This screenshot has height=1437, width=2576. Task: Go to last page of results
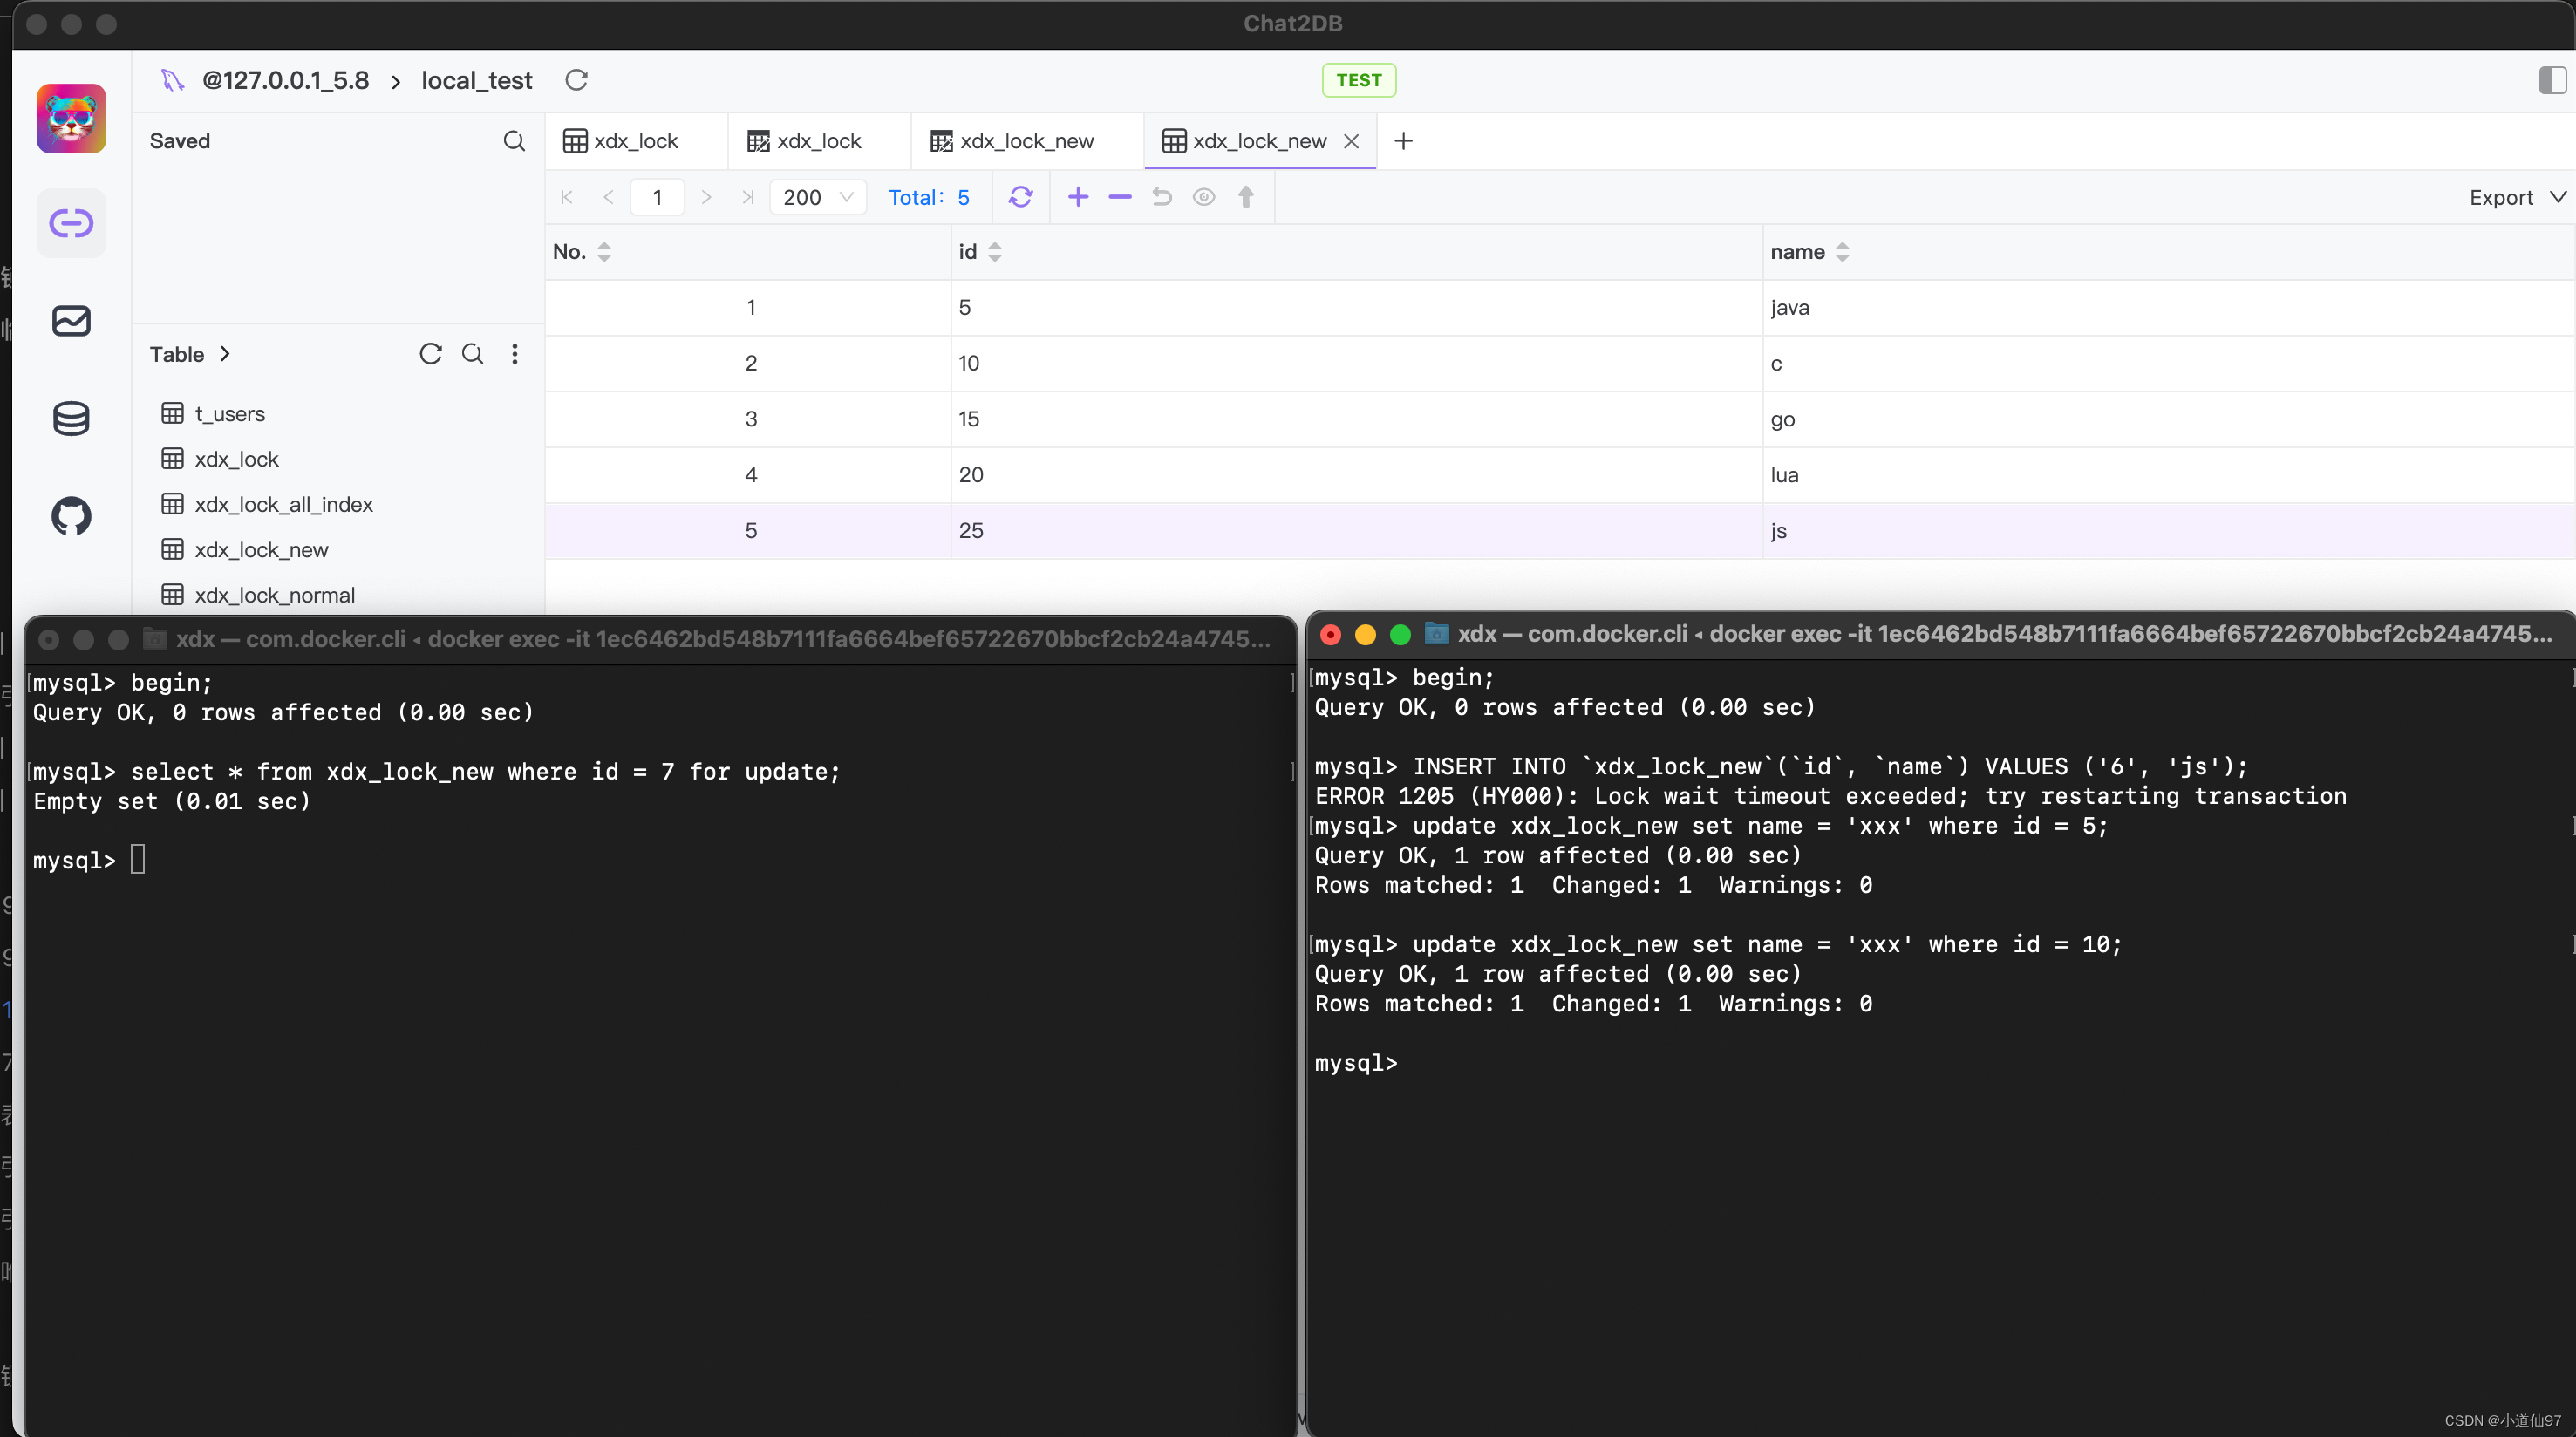click(747, 197)
